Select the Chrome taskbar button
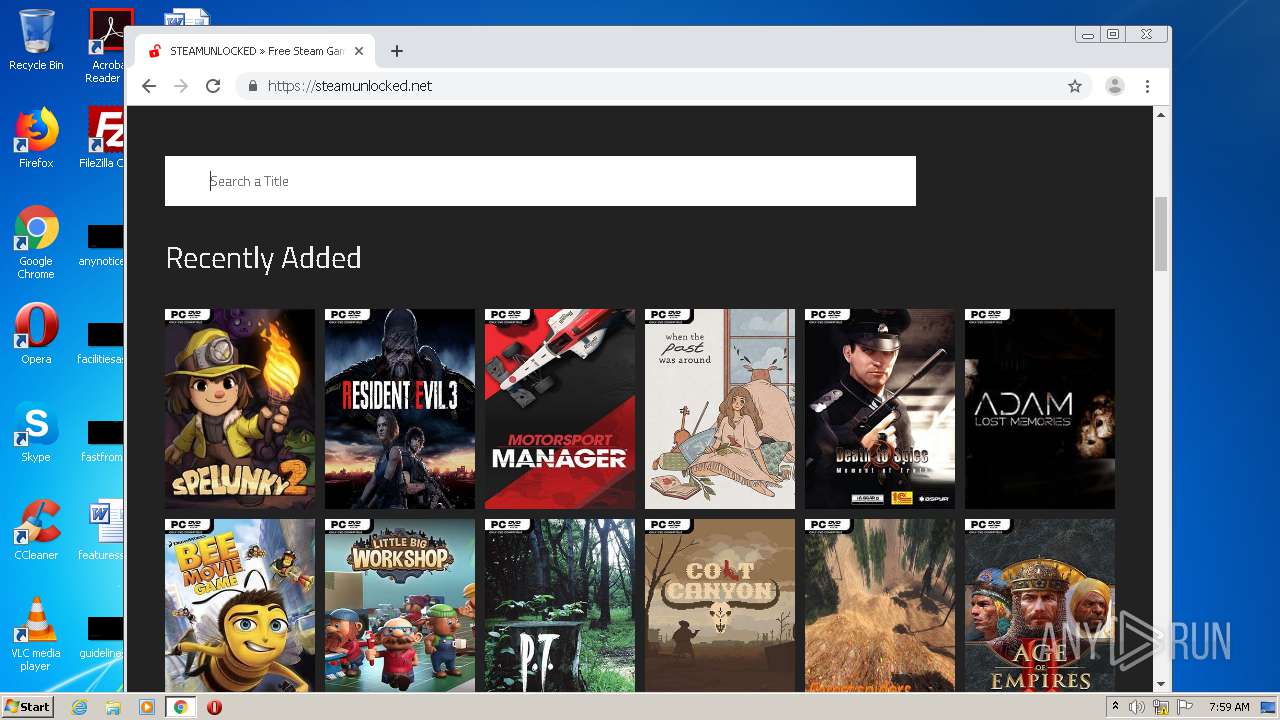This screenshot has height=720, width=1280. (x=181, y=707)
